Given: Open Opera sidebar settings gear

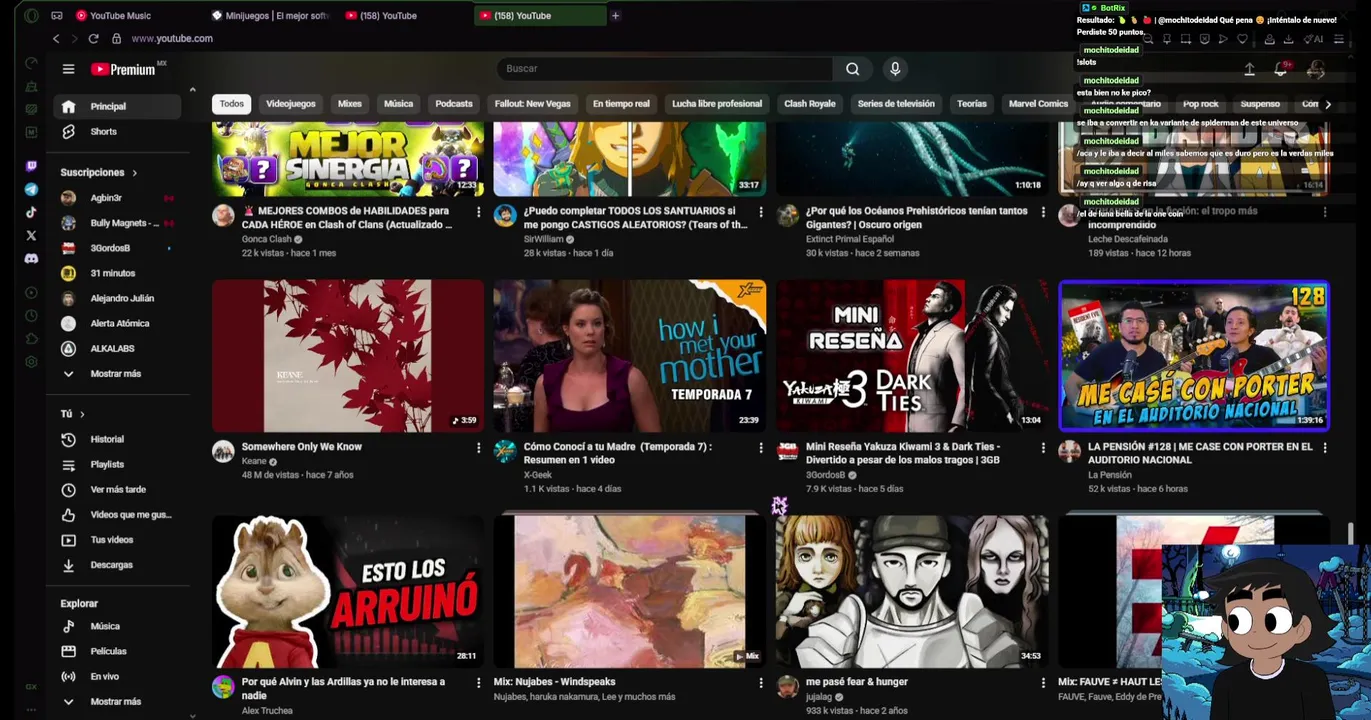Looking at the screenshot, I should (x=31, y=362).
